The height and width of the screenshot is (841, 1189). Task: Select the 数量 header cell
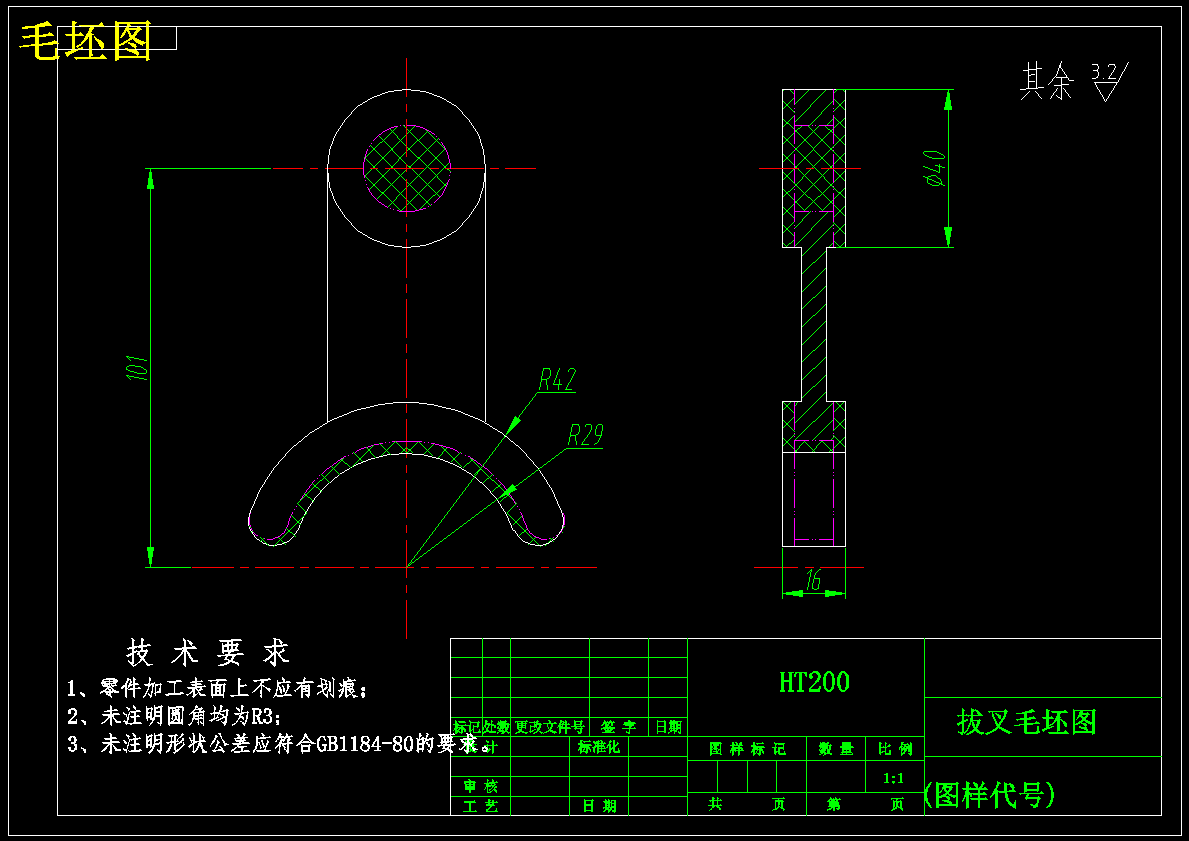836,749
